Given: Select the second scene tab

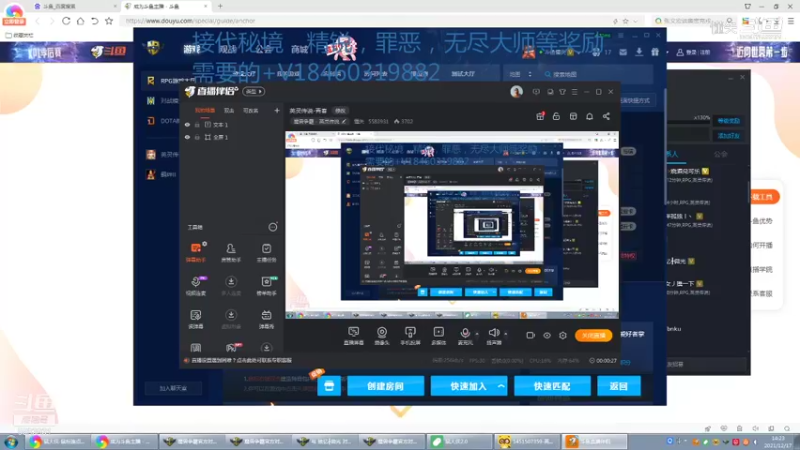Looking at the screenshot, I should click(229, 110).
